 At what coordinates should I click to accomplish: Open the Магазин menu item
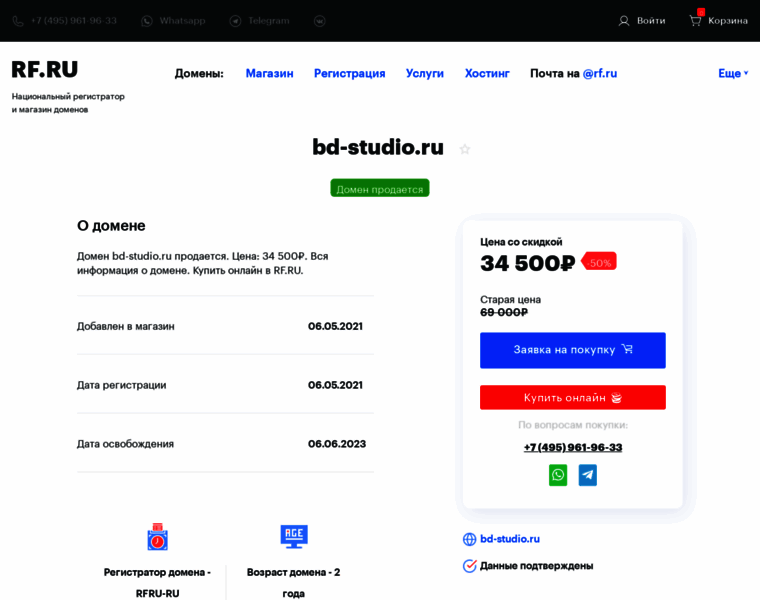269,73
